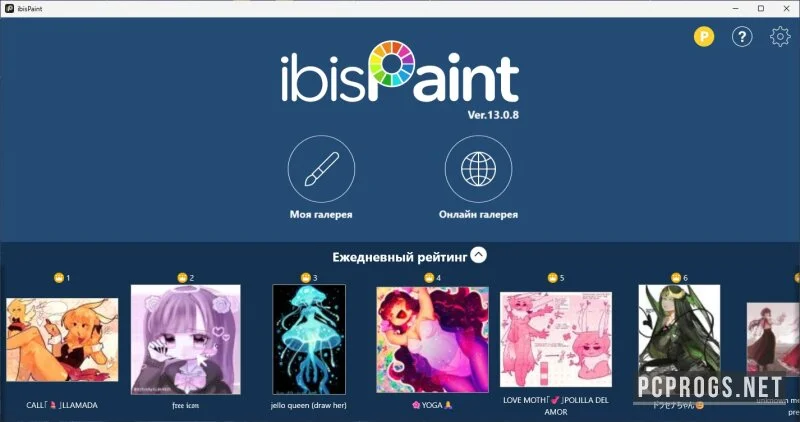
Task: Minimize the ibisPaint window
Action: pos(736,9)
